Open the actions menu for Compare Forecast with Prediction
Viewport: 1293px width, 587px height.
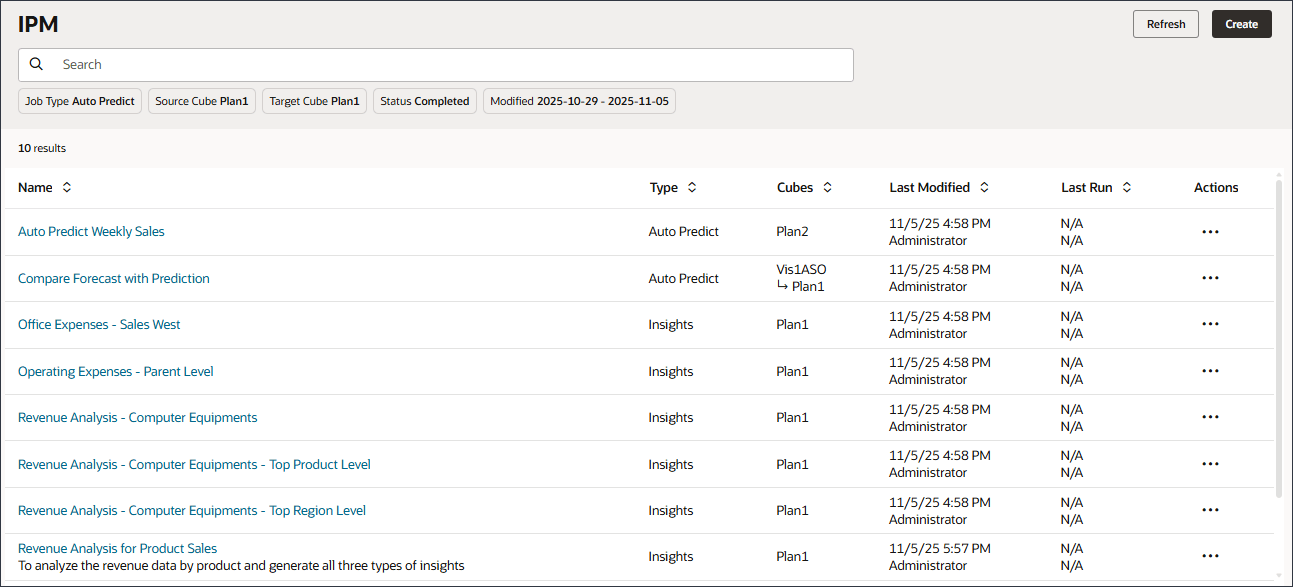[x=1210, y=277]
